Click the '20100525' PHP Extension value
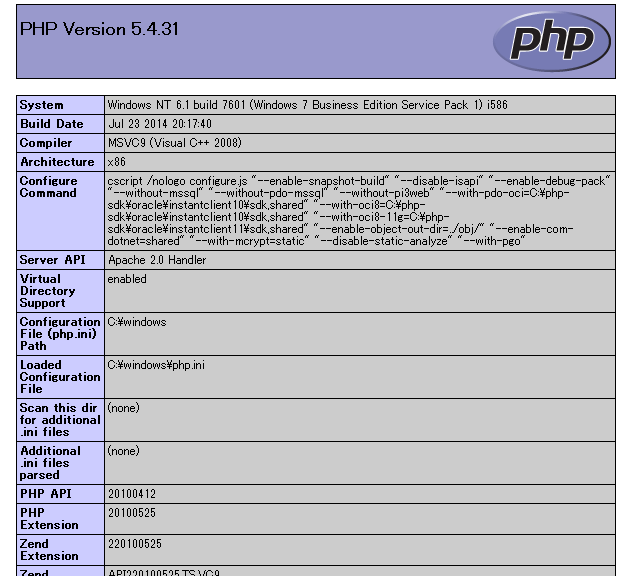Screen dimensions: 633x576 point(132,513)
